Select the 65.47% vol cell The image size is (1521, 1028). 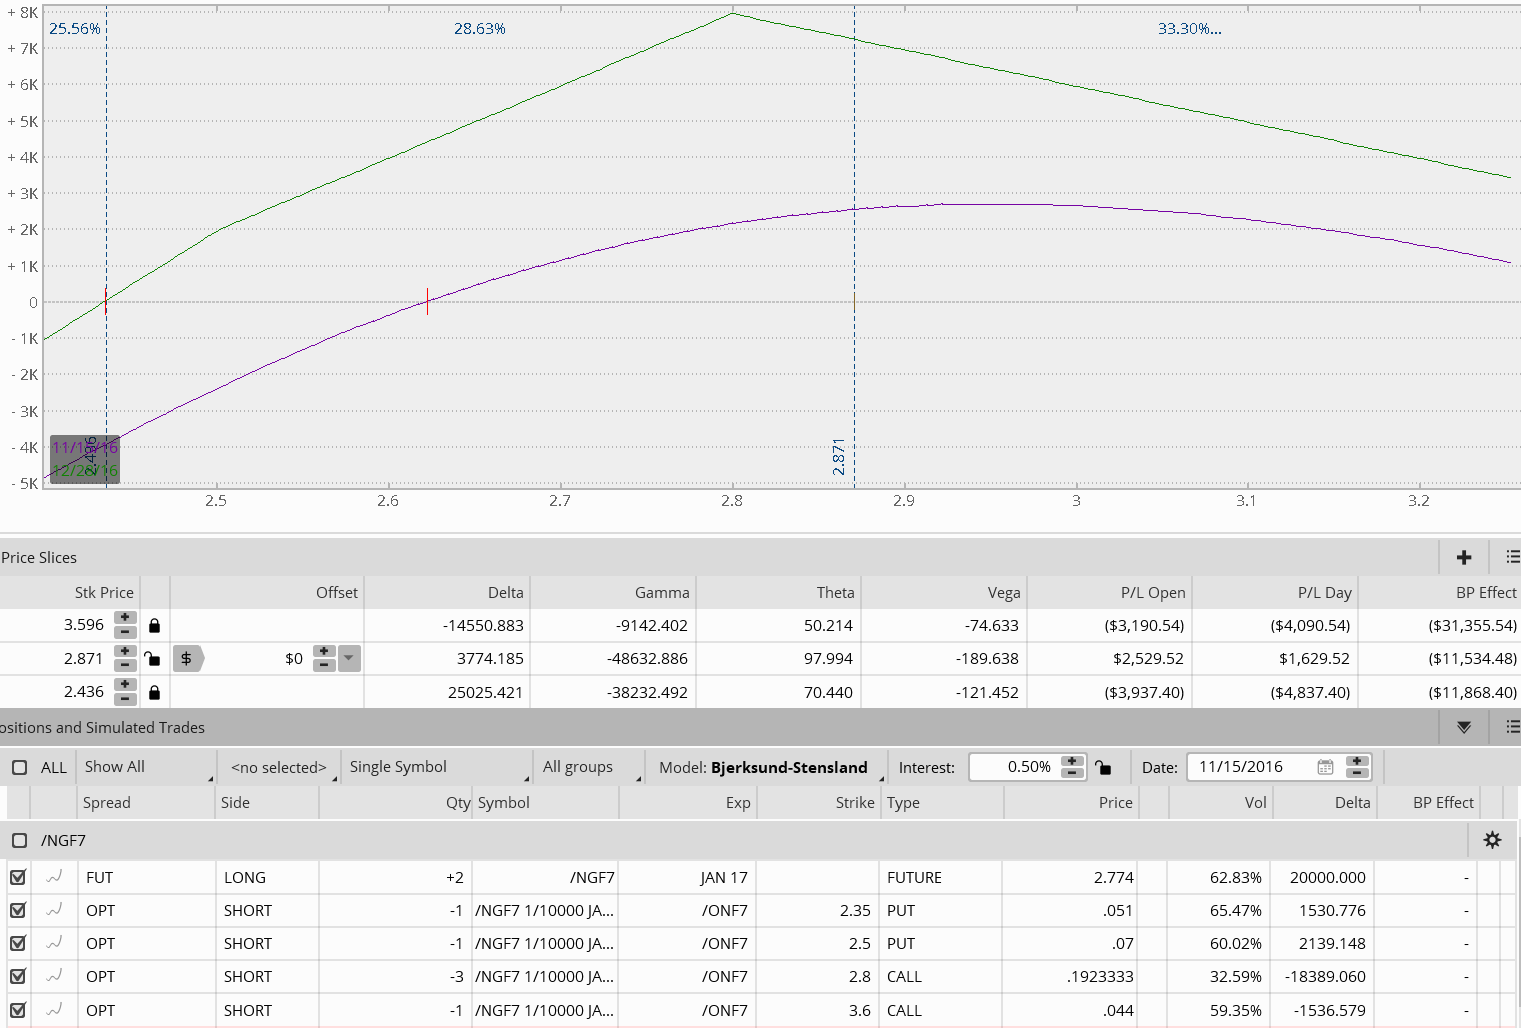pyautogui.click(x=1221, y=910)
